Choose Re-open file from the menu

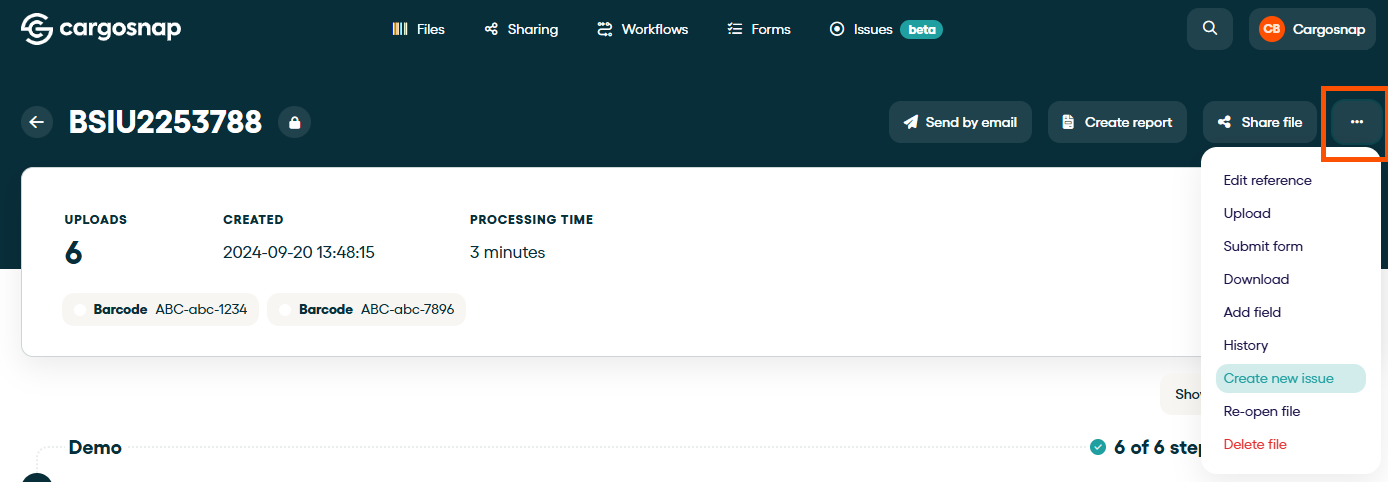1262,411
